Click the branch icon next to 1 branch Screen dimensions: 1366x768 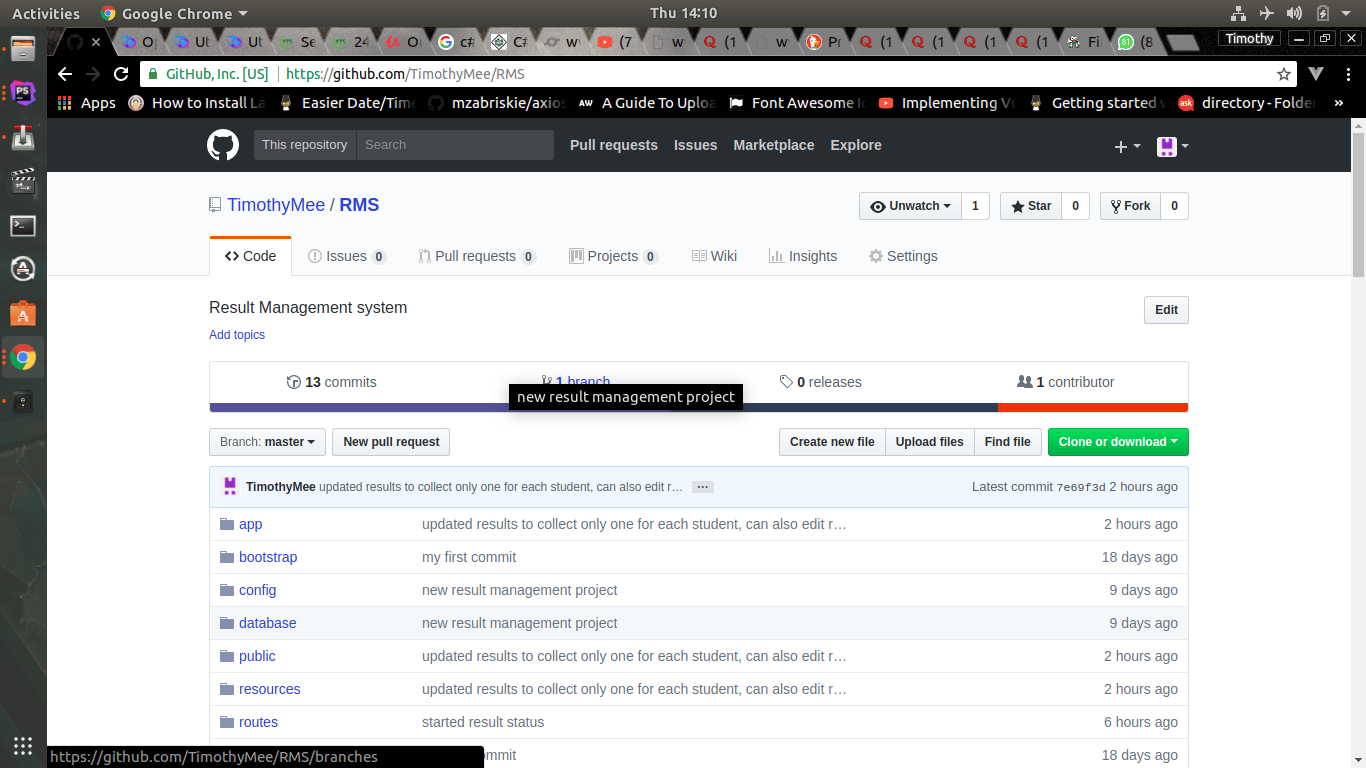click(547, 381)
